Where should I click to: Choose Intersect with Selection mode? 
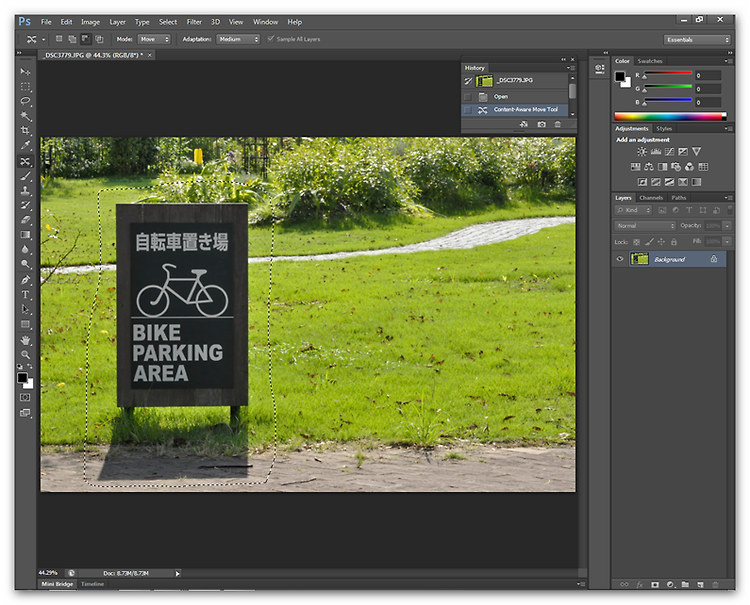coord(99,39)
